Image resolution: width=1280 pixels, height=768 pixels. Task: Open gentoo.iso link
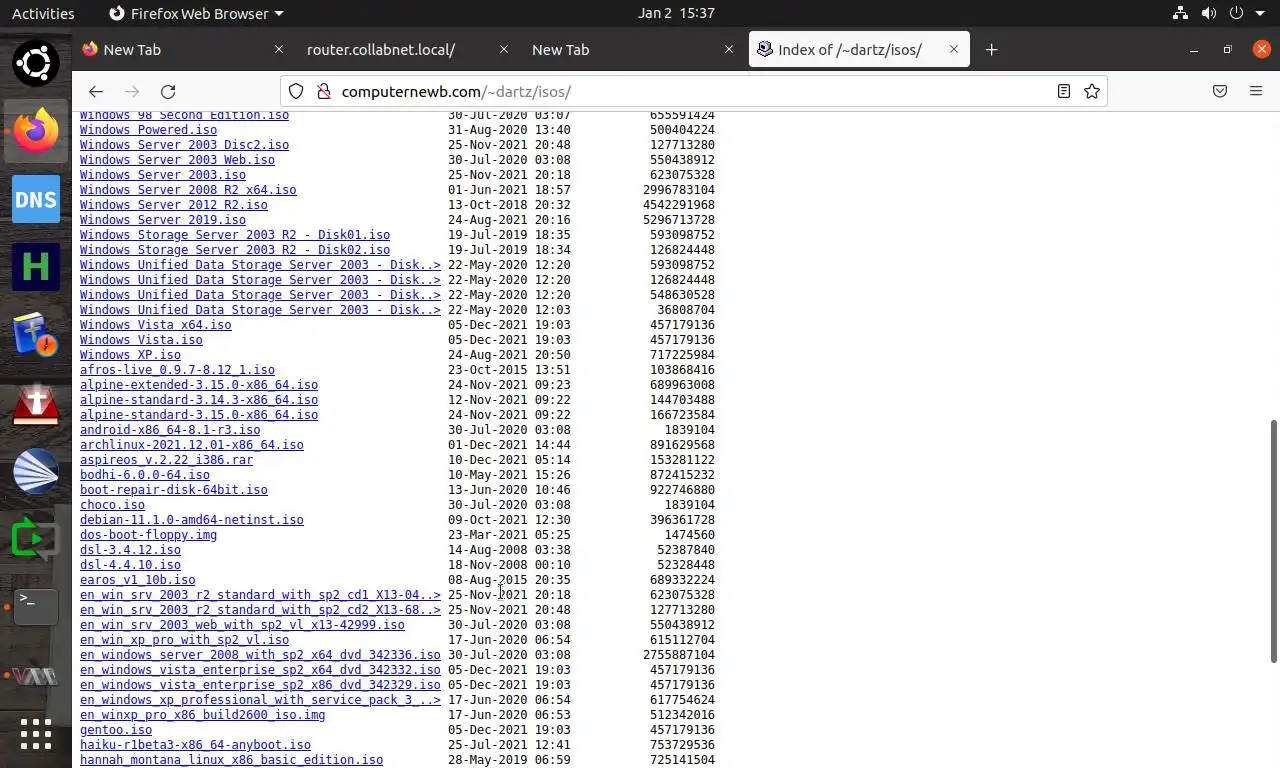coord(116,730)
